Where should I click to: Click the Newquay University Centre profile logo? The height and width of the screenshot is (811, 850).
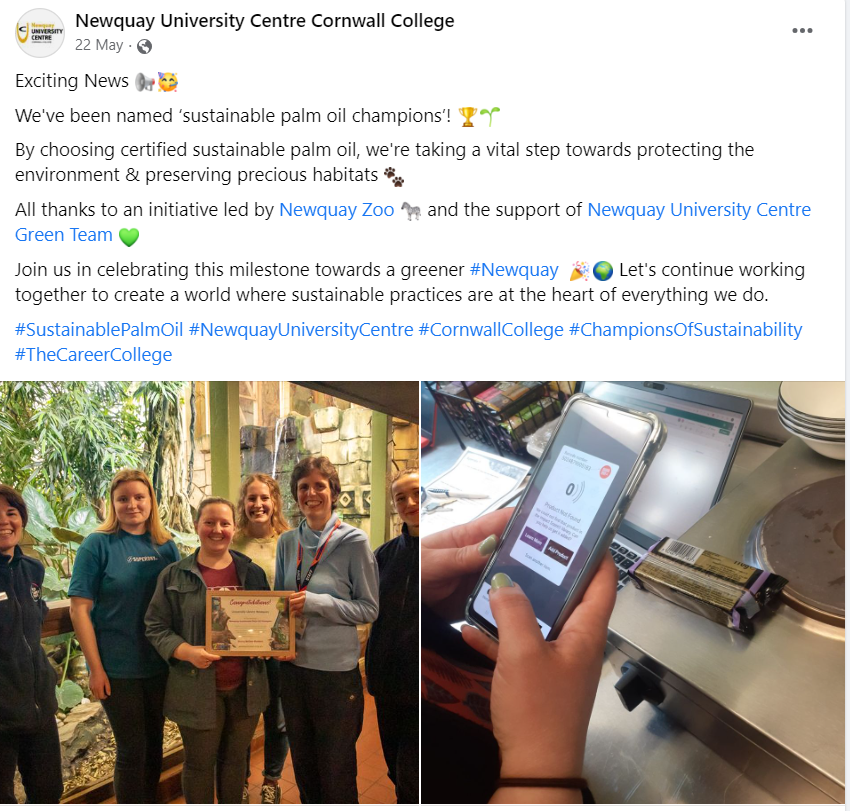click(40, 33)
